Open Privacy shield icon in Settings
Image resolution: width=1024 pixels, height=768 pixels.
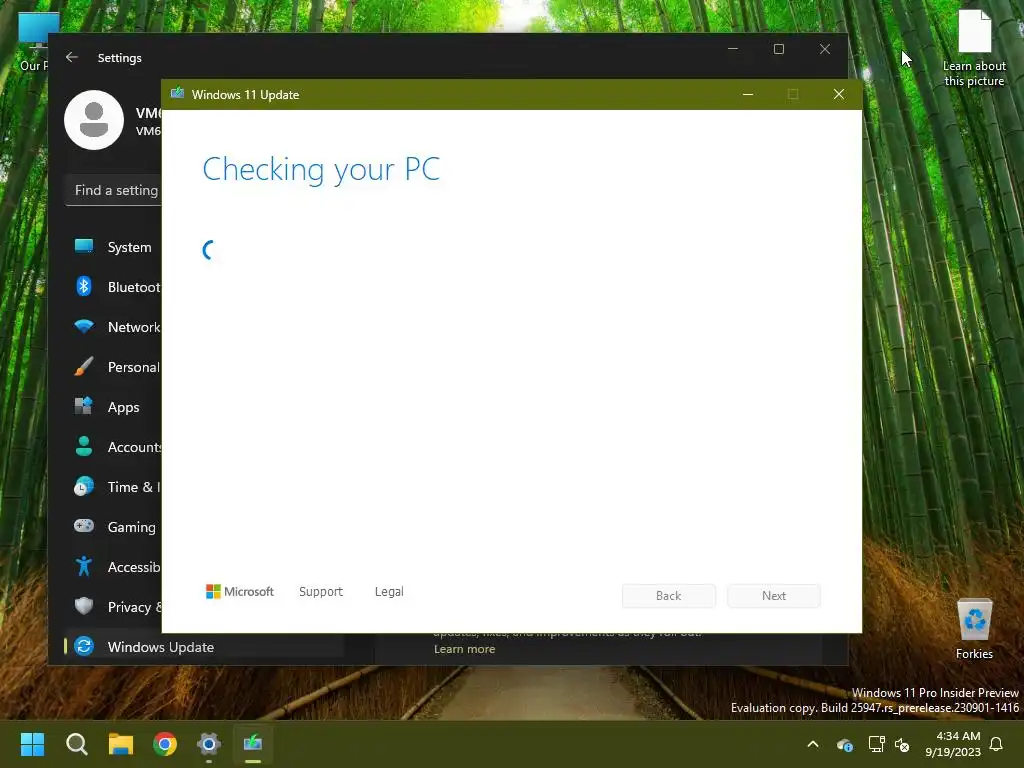tap(84, 606)
